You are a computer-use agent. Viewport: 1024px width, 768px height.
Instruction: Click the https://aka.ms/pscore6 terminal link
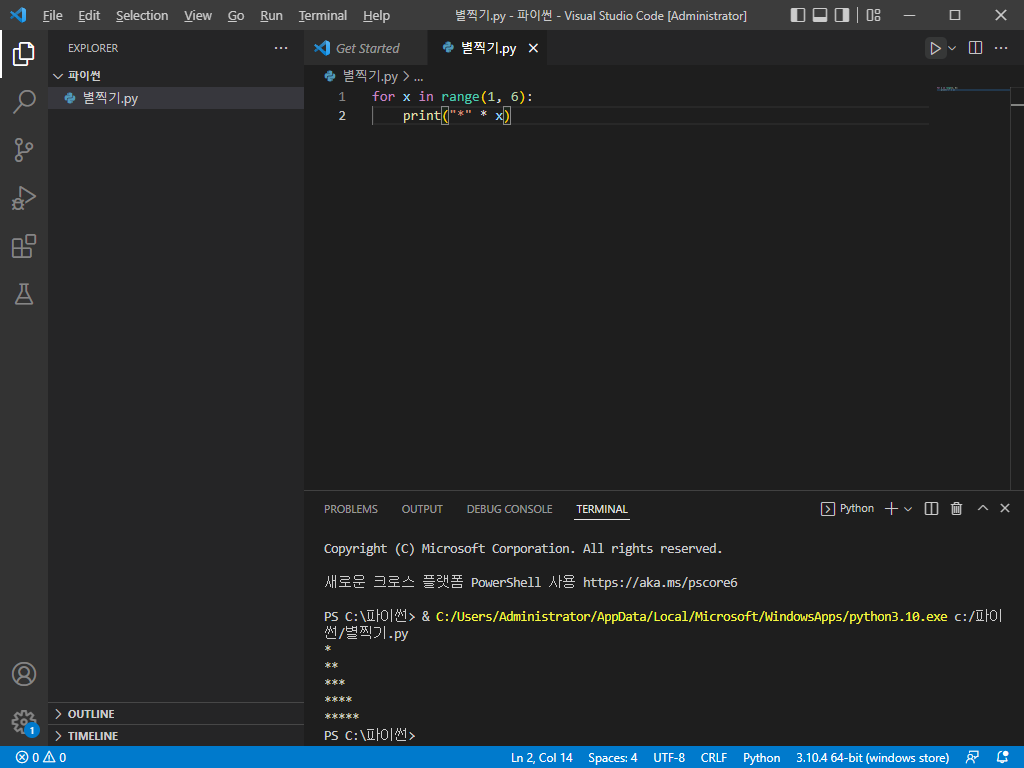click(660, 583)
